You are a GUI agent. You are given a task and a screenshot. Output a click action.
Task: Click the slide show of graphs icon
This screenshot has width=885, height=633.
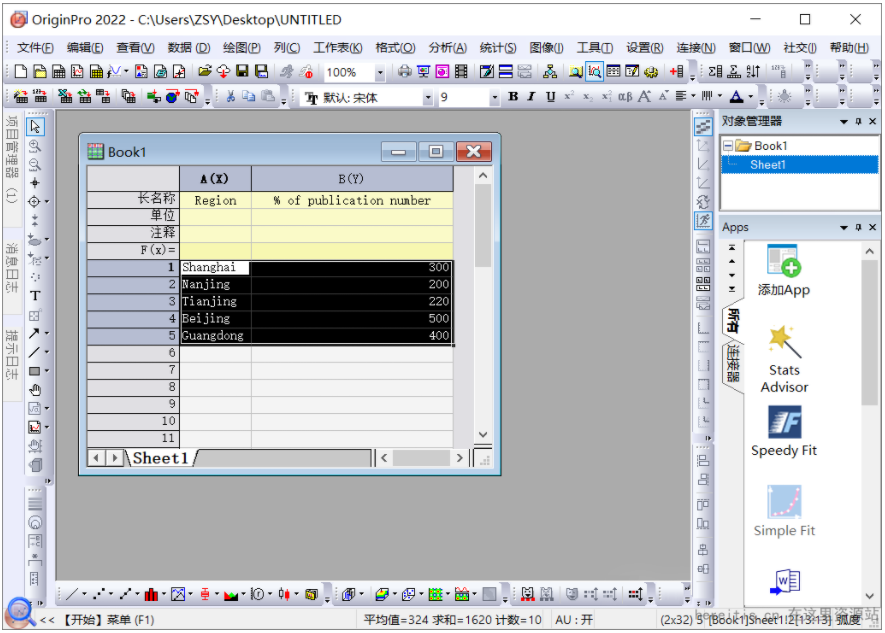click(x=423, y=72)
